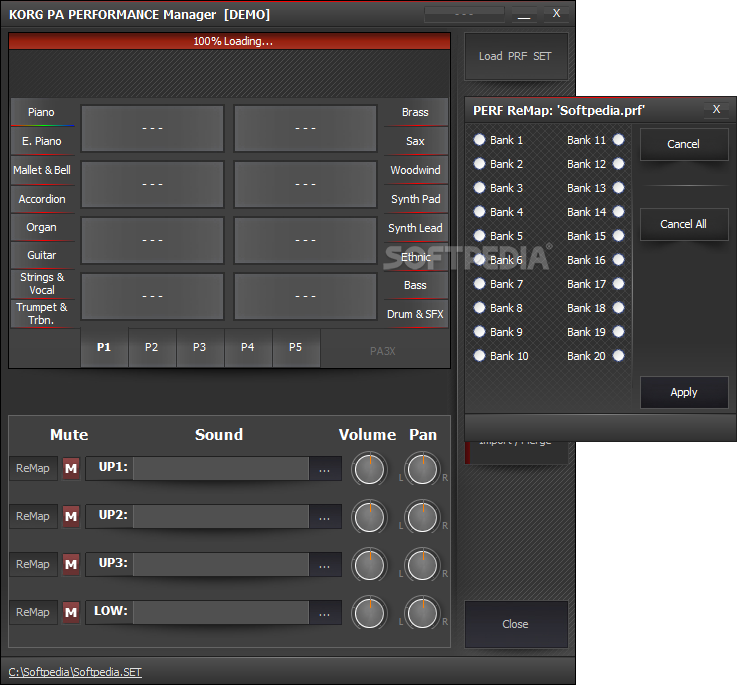Click ReMap button for UP2
737x685 pixels.
(33, 516)
